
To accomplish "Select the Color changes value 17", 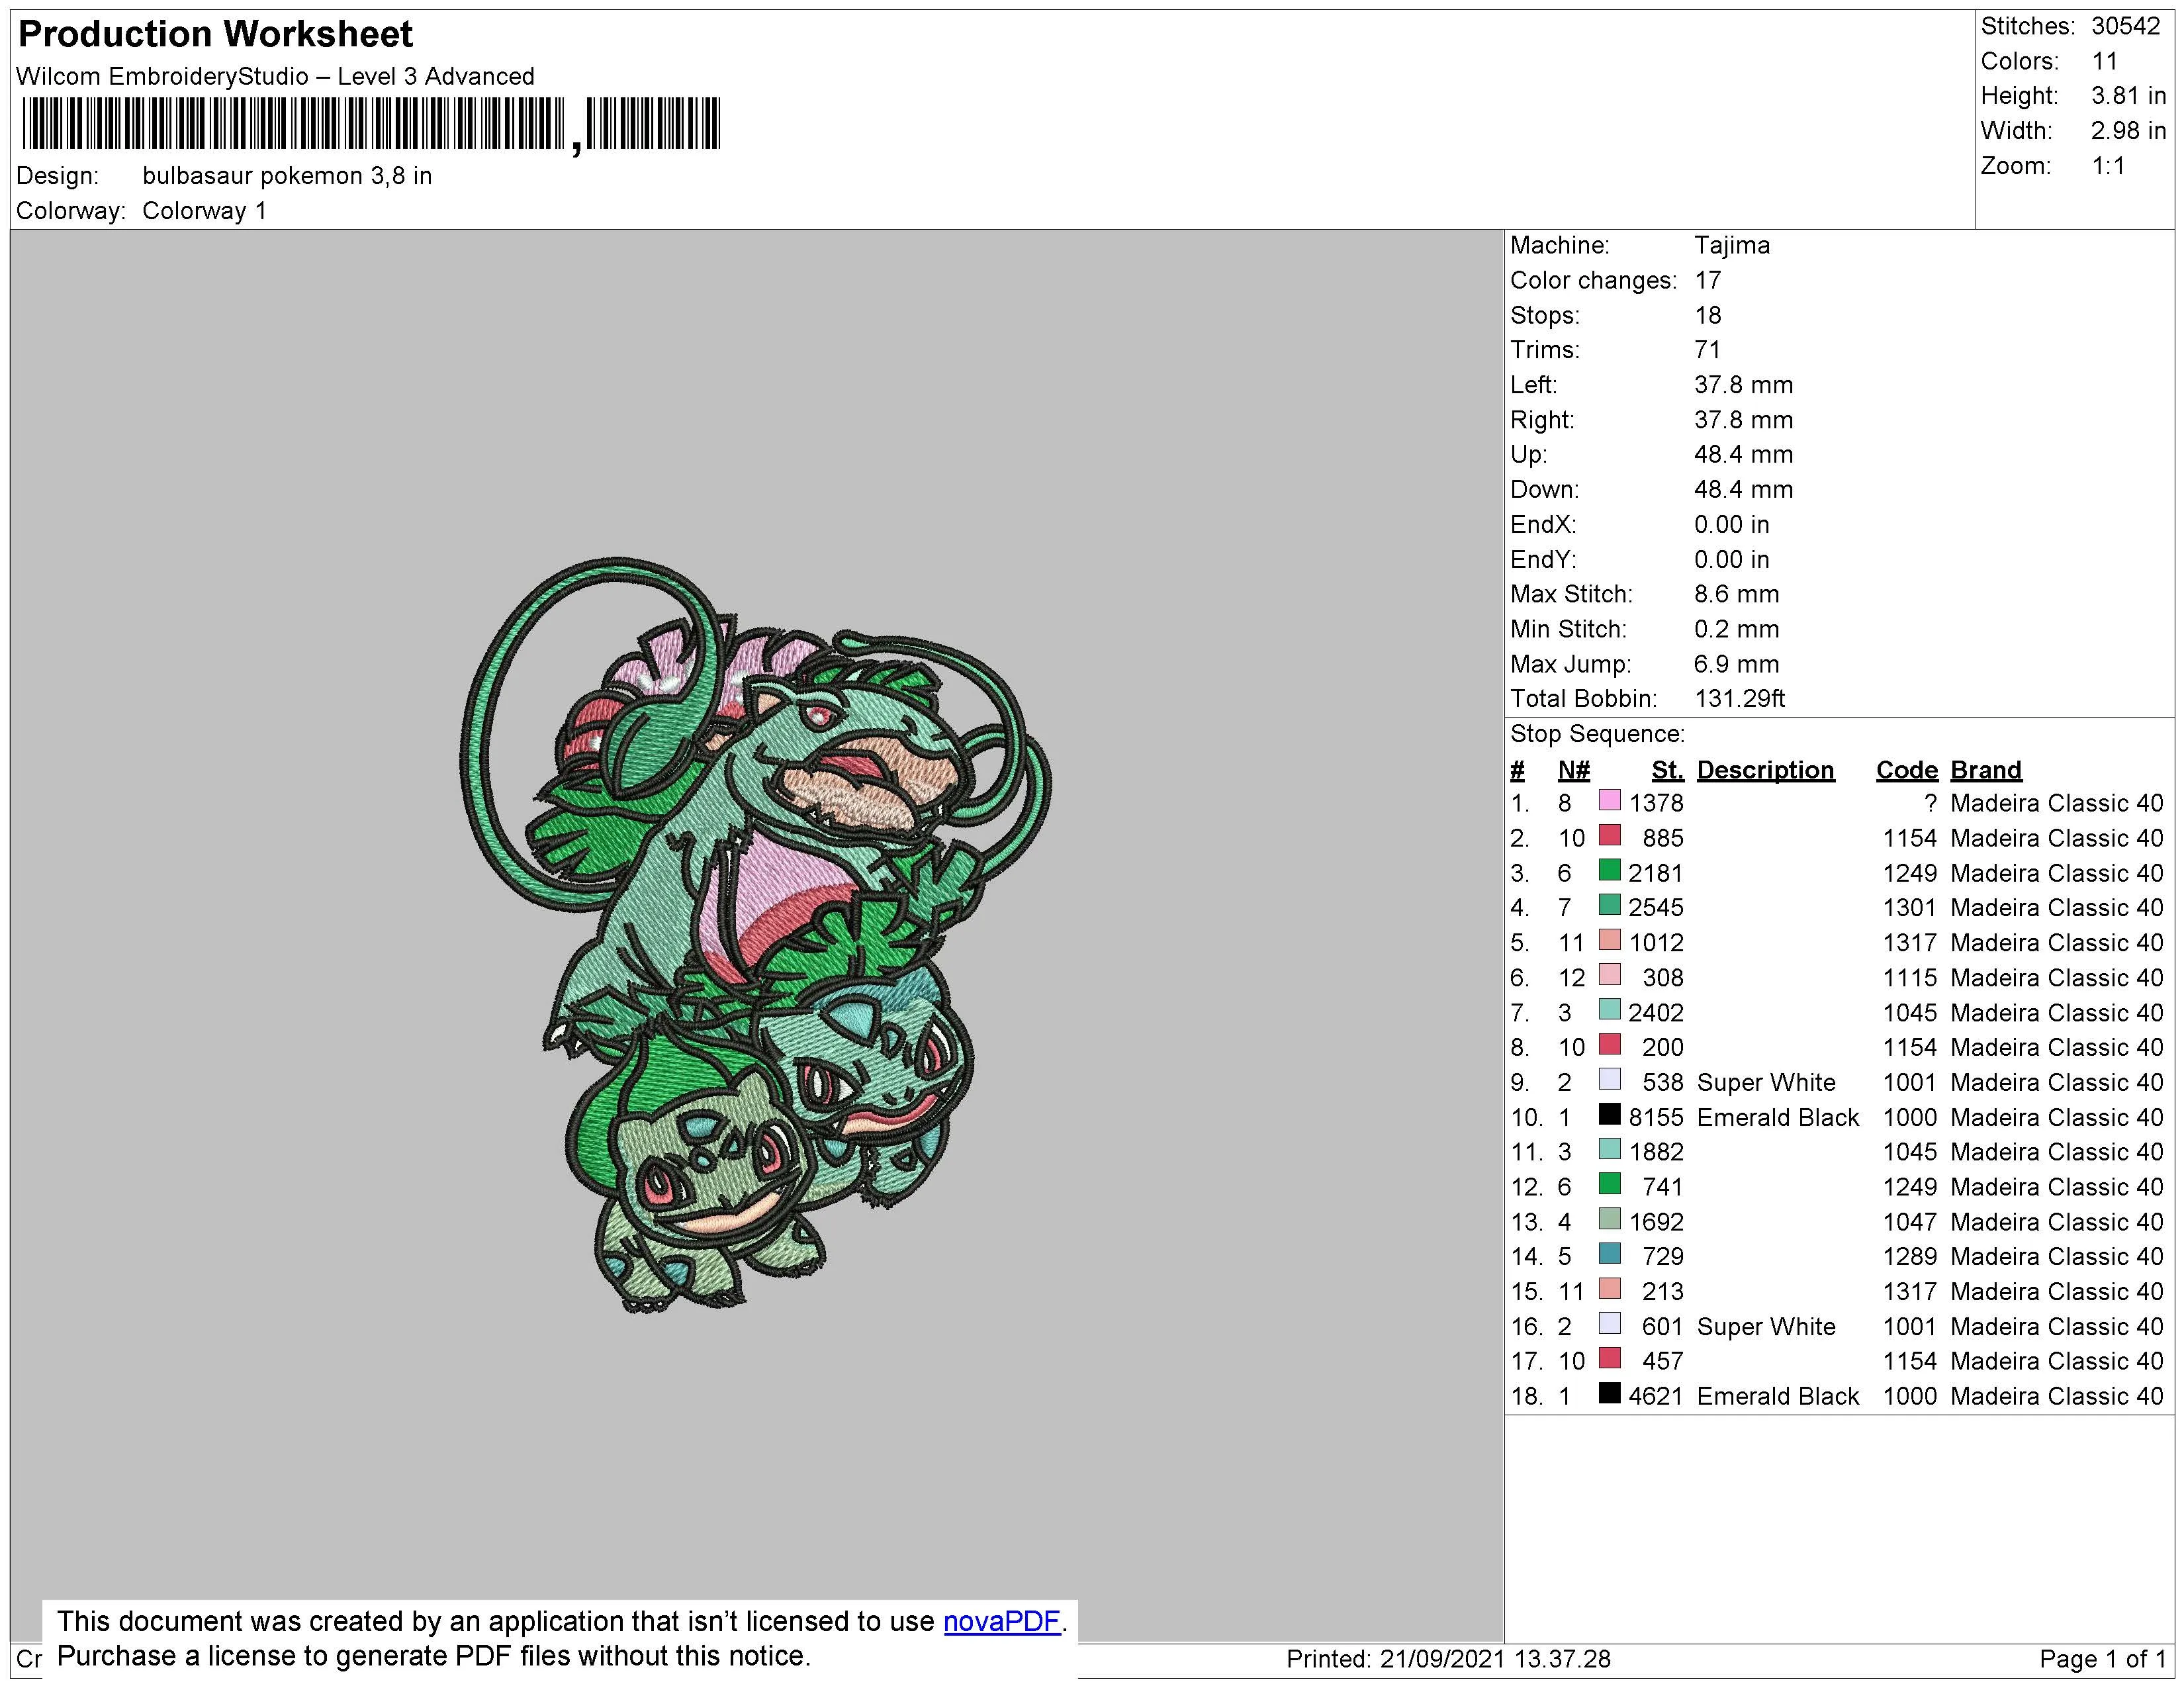I will click(1707, 281).
